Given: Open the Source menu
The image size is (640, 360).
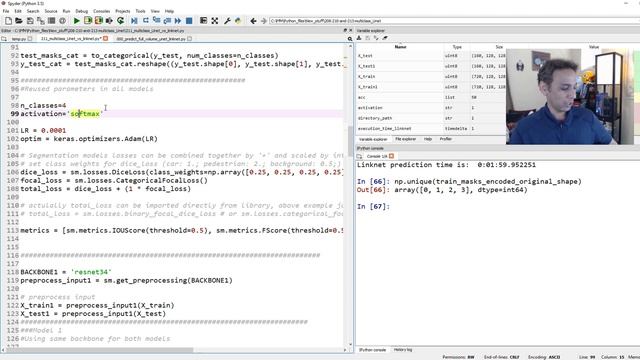Looking at the screenshot, I should pyautogui.click(x=51, y=11).
